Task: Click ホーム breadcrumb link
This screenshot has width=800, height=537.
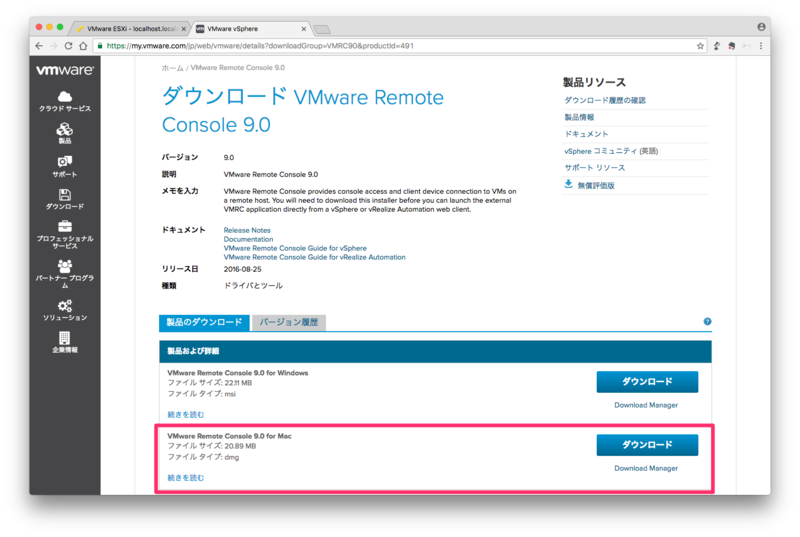Action: 172,68
